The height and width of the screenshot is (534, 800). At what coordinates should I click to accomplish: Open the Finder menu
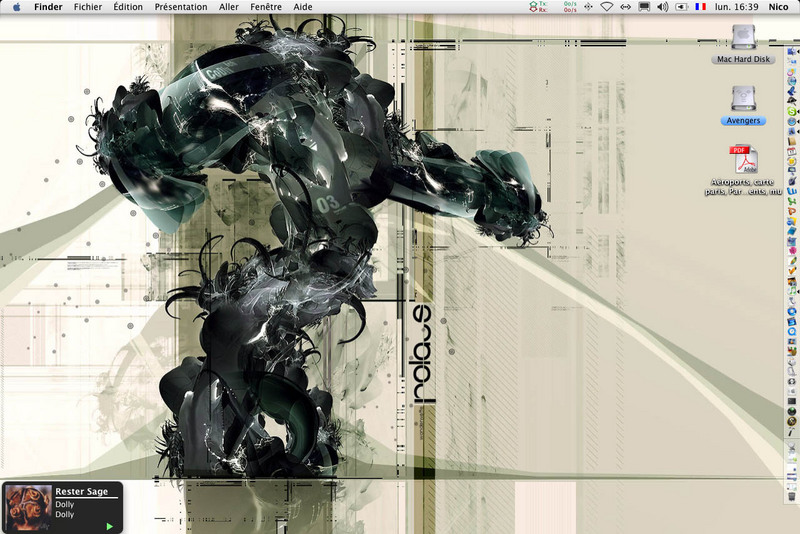[x=48, y=7]
